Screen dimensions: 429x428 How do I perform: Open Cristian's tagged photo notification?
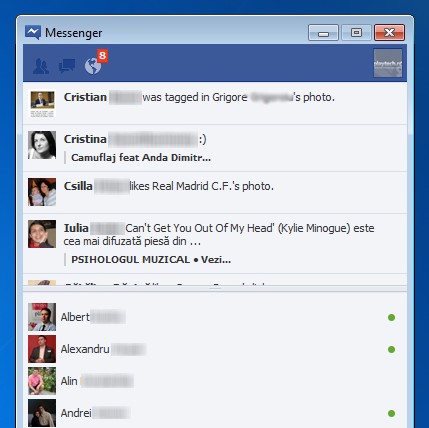(x=215, y=104)
